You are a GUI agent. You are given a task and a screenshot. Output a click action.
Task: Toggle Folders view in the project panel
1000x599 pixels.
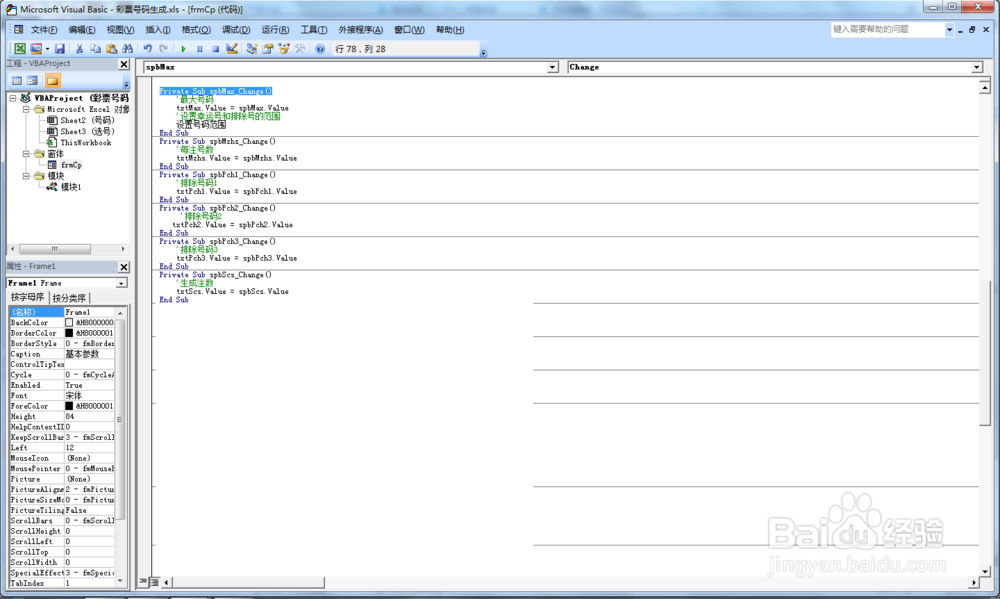coord(52,80)
